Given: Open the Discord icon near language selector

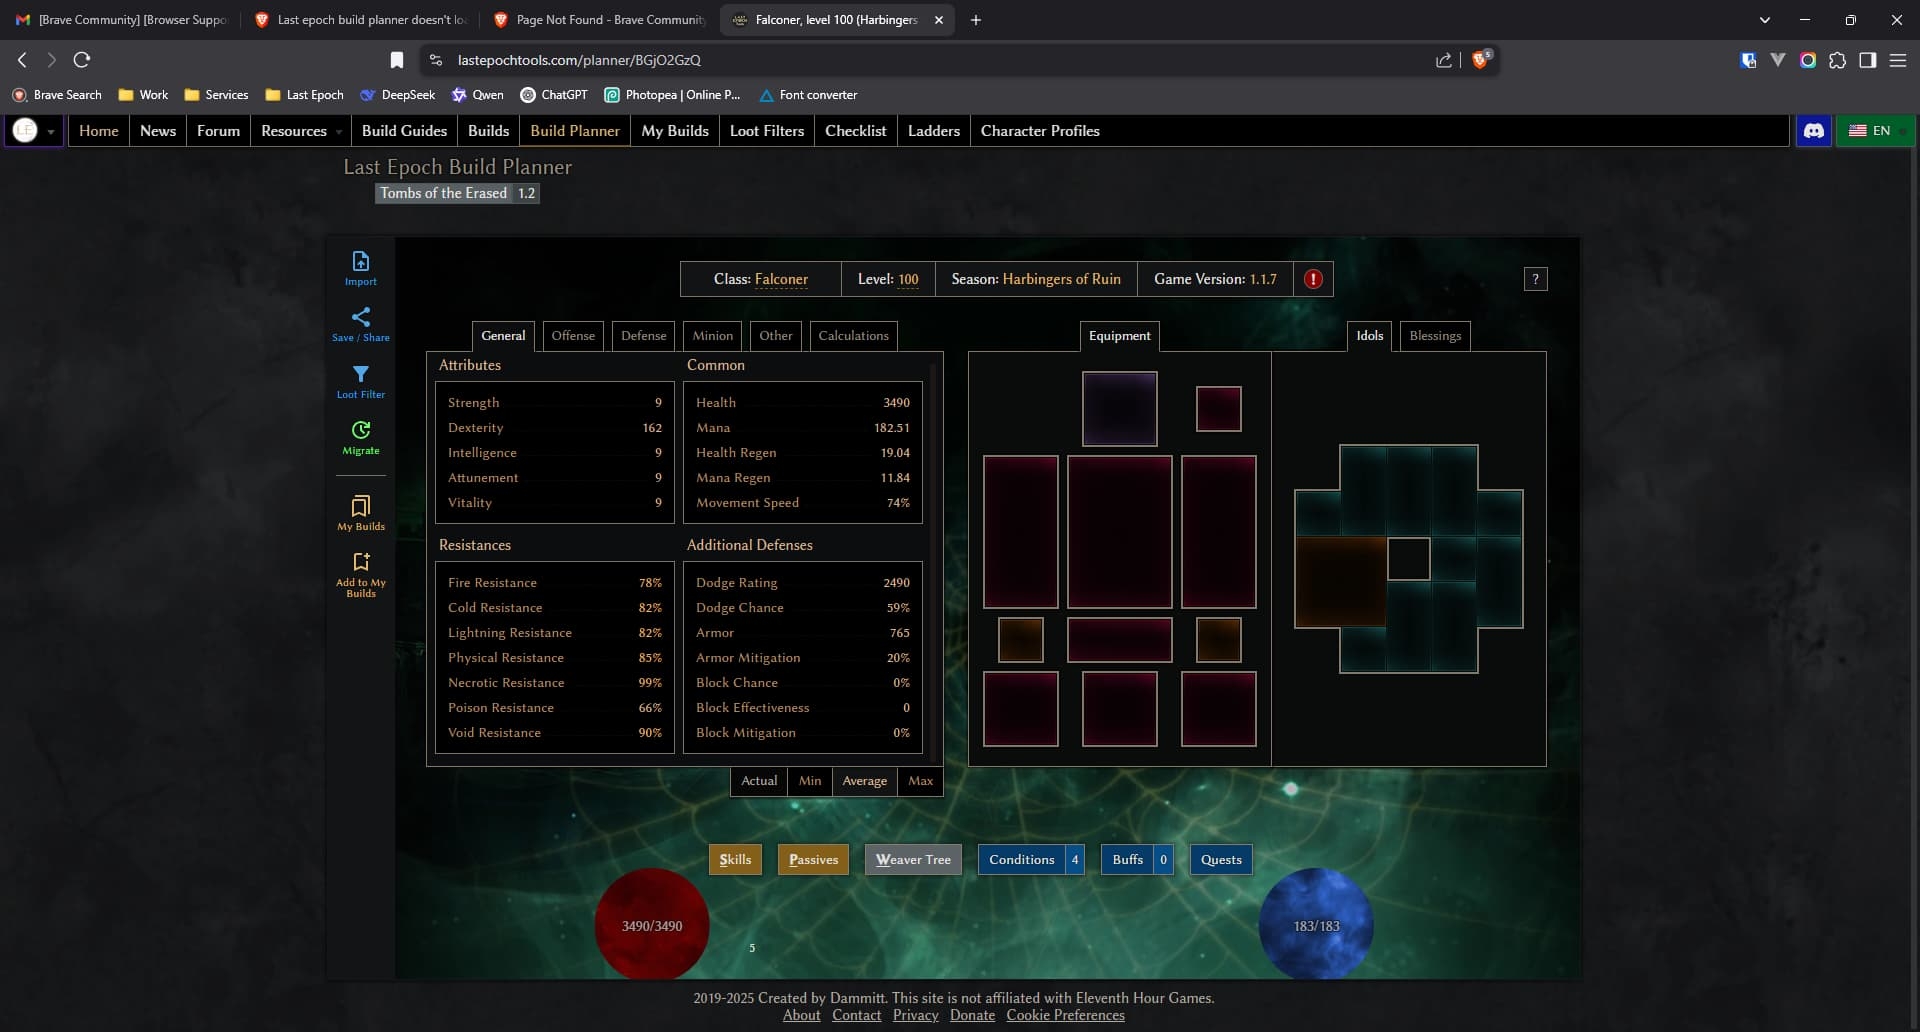Looking at the screenshot, I should pyautogui.click(x=1813, y=130).
